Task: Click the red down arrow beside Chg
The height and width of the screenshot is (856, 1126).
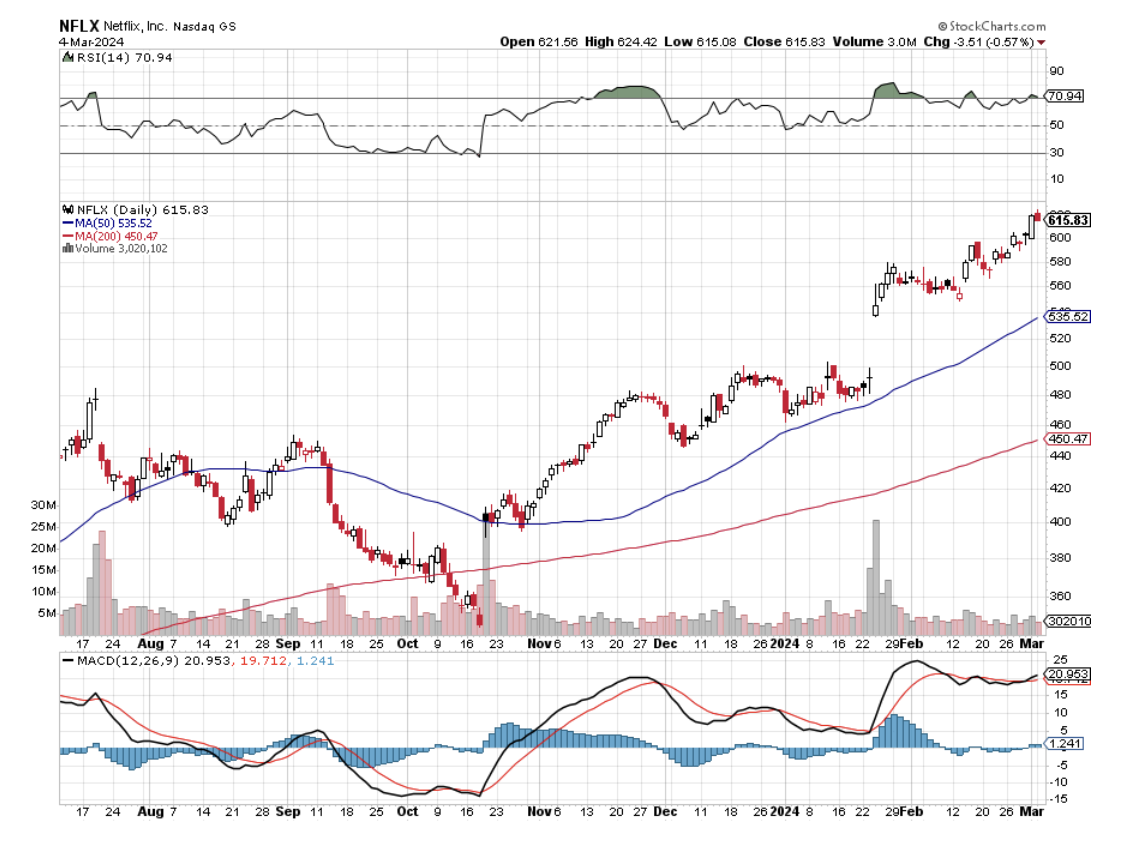Action: tap(1042, 42)
